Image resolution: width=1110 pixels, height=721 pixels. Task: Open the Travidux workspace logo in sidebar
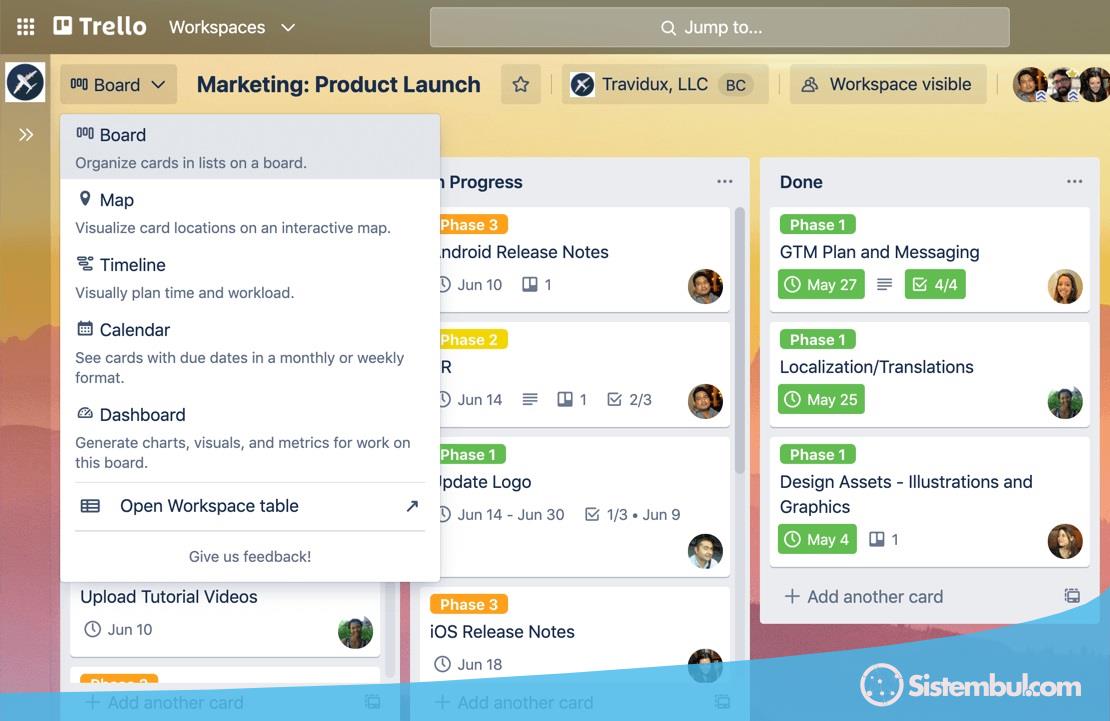[x=25, y=82]
